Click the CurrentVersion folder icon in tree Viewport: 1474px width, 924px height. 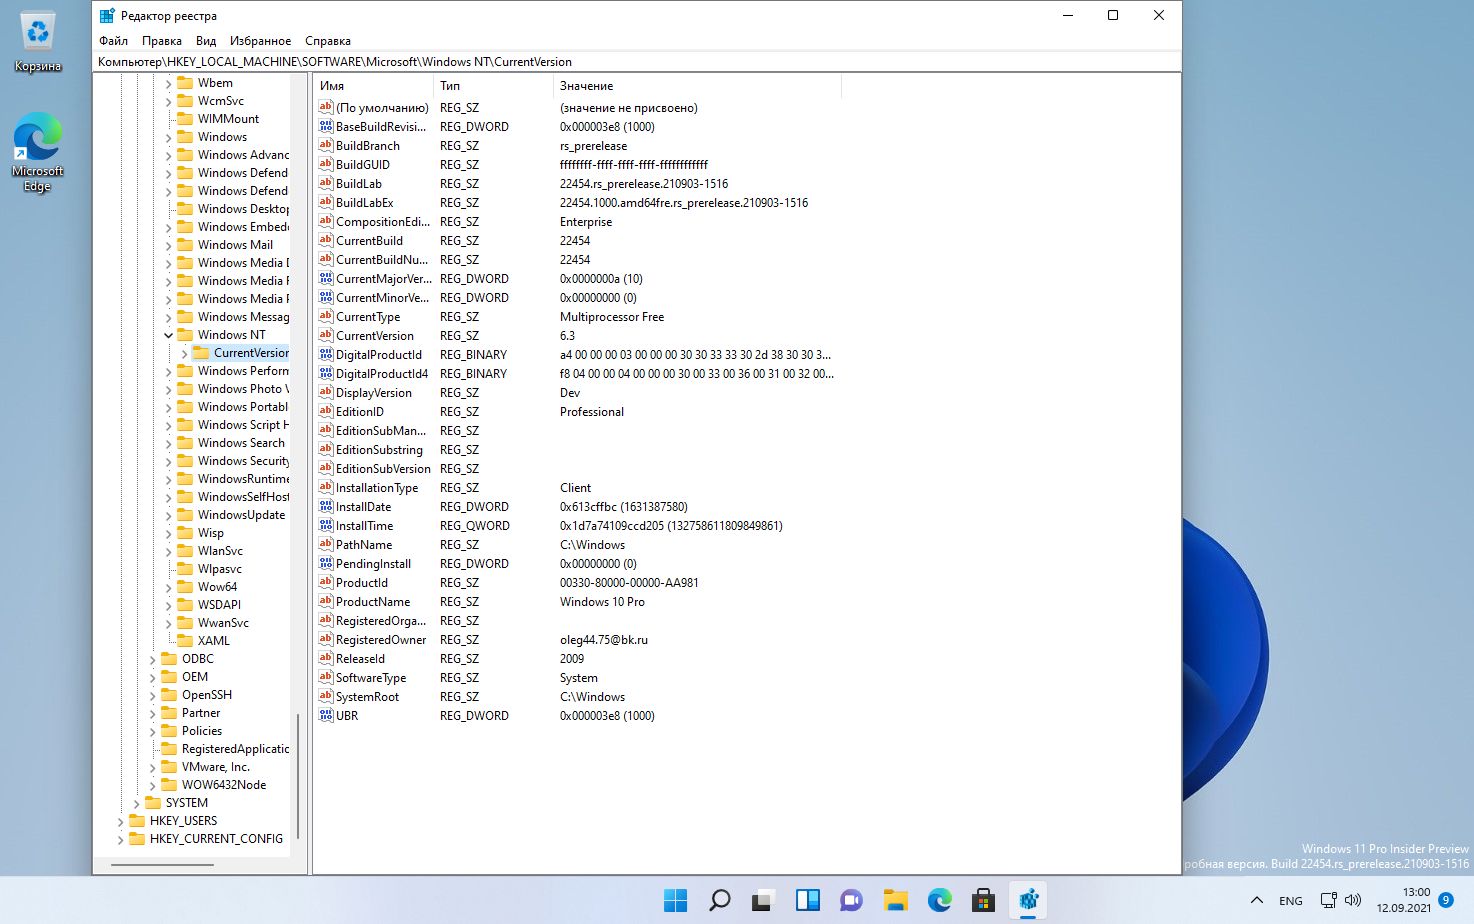[201, 353]
